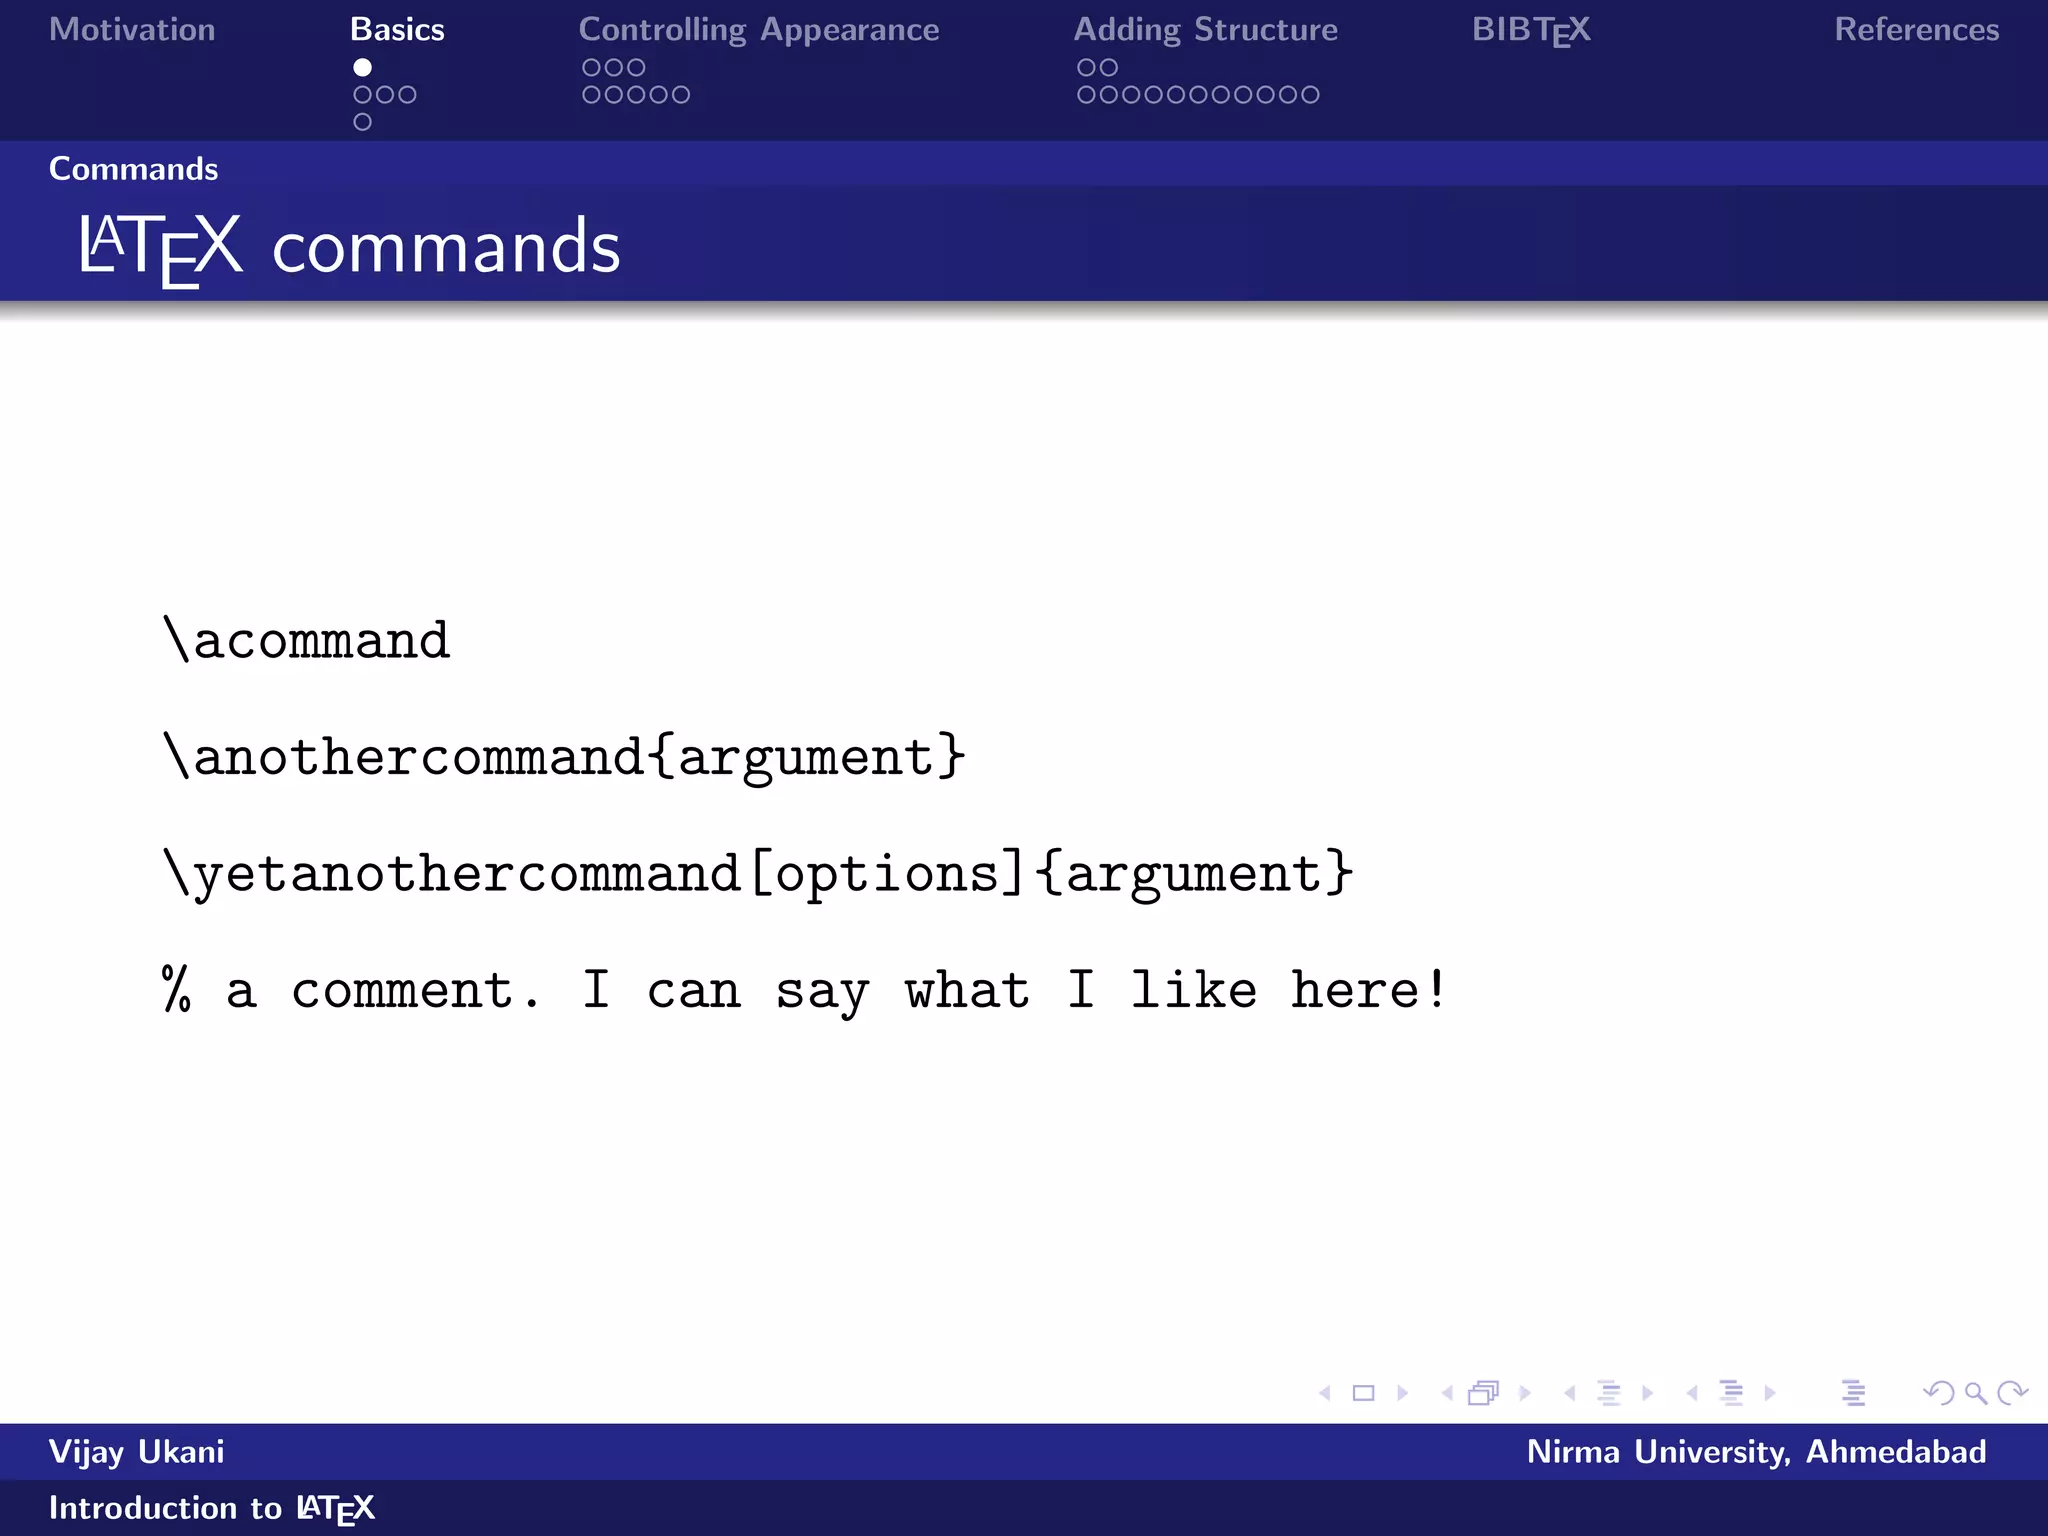Image resolution: width=2048 pixels, height=1536 pixels.
Task: Click the previous slide arrow icon
Action: tap(1325, 1393)
